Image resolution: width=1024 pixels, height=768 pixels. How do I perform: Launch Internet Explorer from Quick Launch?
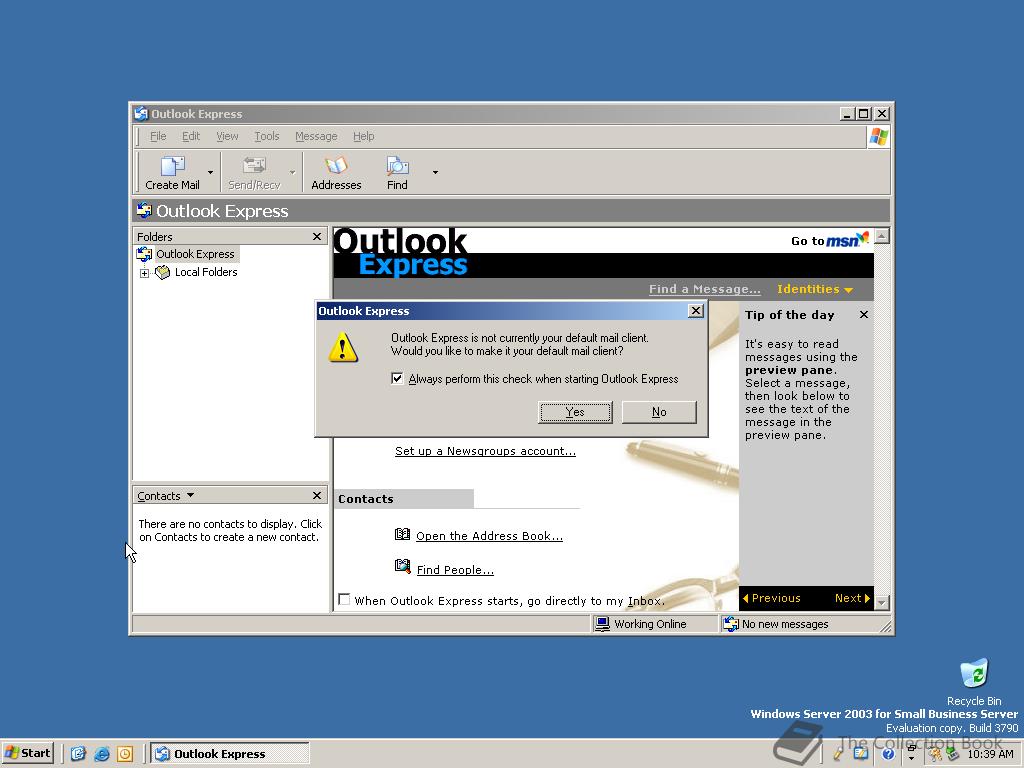pos(102,754)
